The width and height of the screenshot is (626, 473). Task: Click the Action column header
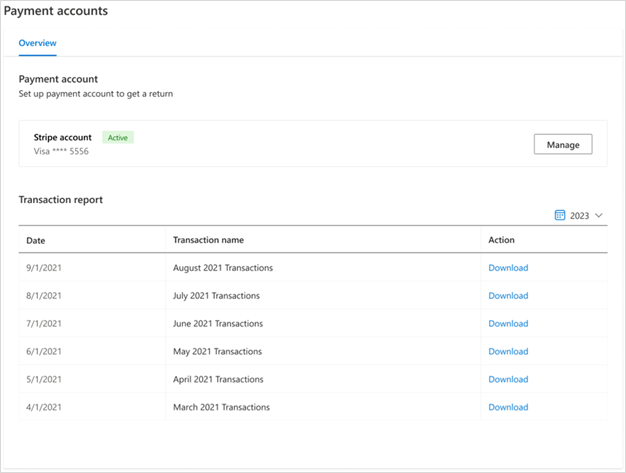click(x=501, y=240)
